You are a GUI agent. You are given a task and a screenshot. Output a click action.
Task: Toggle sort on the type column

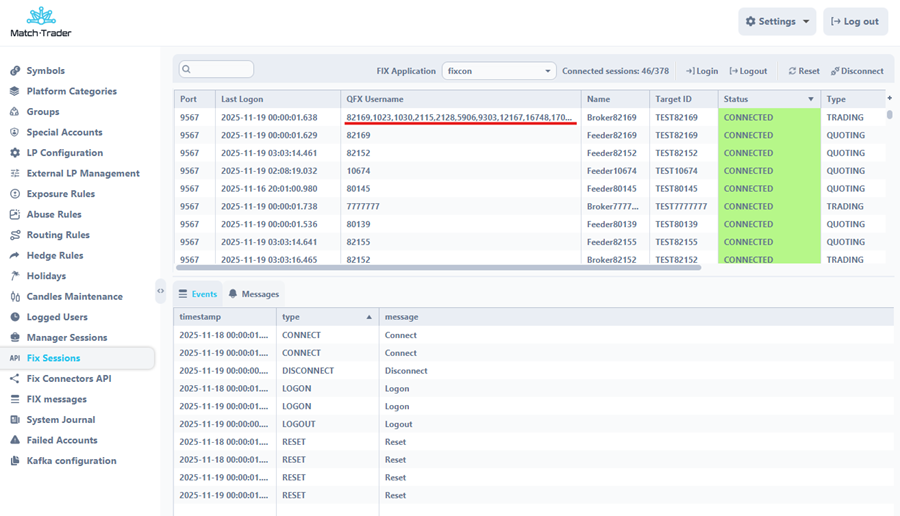[x=368, y=317]
